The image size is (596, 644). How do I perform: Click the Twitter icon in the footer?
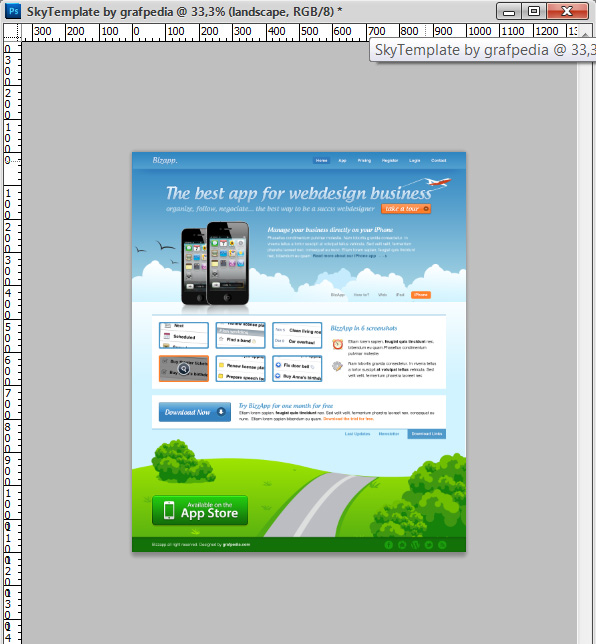pos(429,545)
